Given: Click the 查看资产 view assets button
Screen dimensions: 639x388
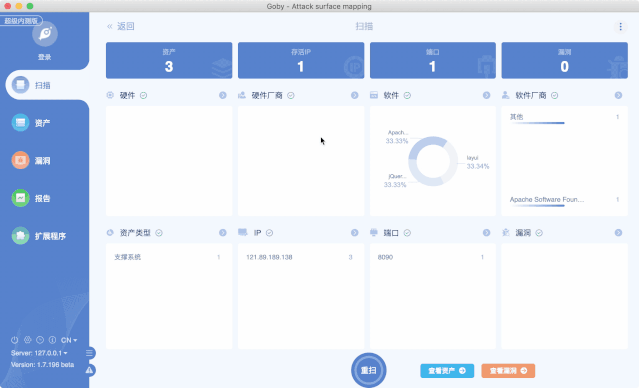Looking at the screenshot, I should tap(447, 370).
